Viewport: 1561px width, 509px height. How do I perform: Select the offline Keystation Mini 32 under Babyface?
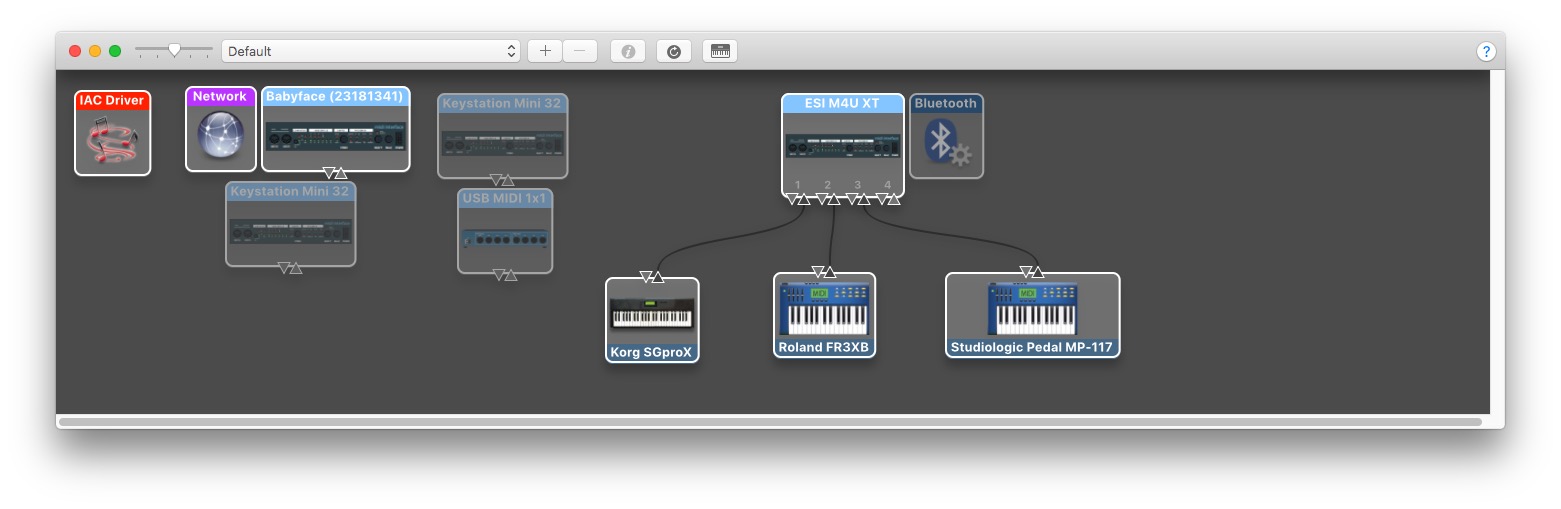click(291, 224)
